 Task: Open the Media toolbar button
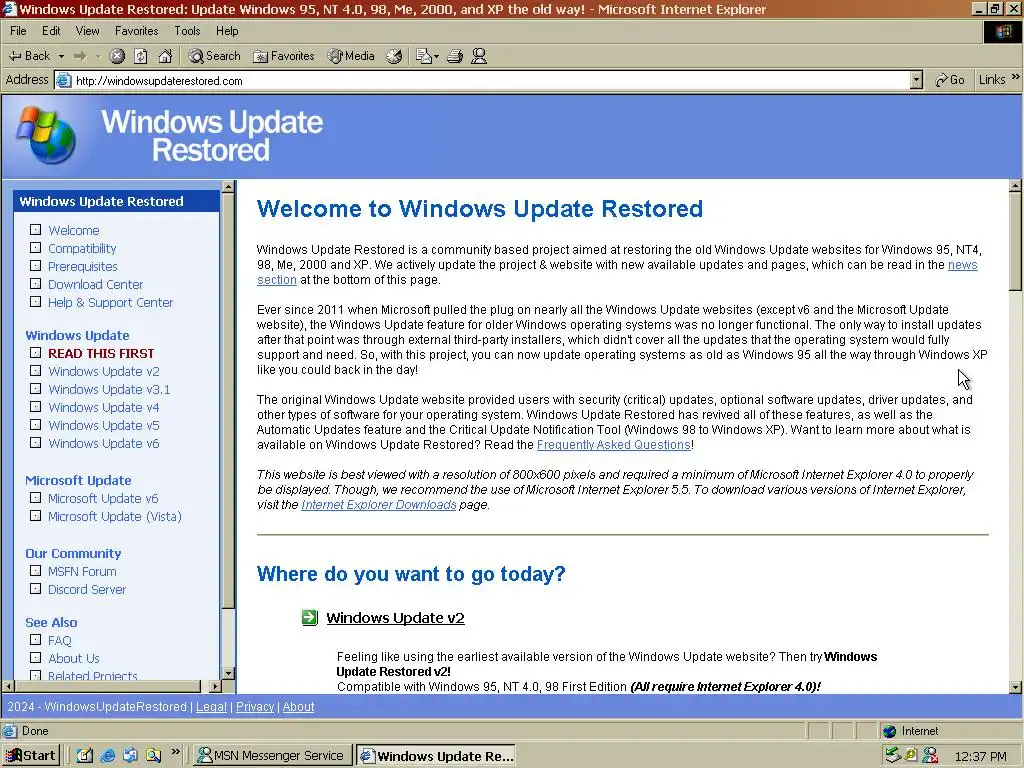(351, 56)
